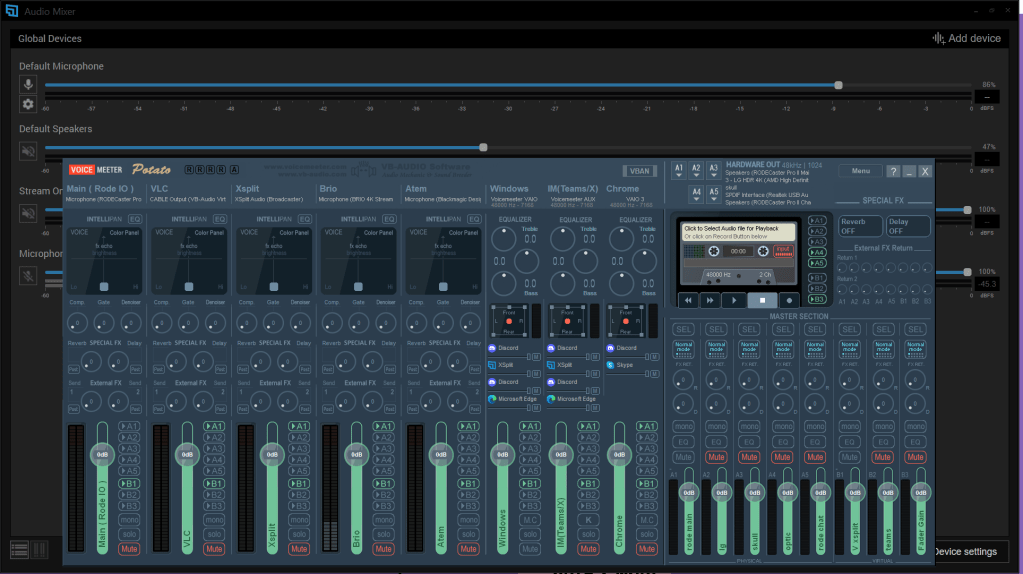This screenshot has height=574, width=1023.
Task: Open A2 hardware out device dropdown
Action: (x=696, y=171)
